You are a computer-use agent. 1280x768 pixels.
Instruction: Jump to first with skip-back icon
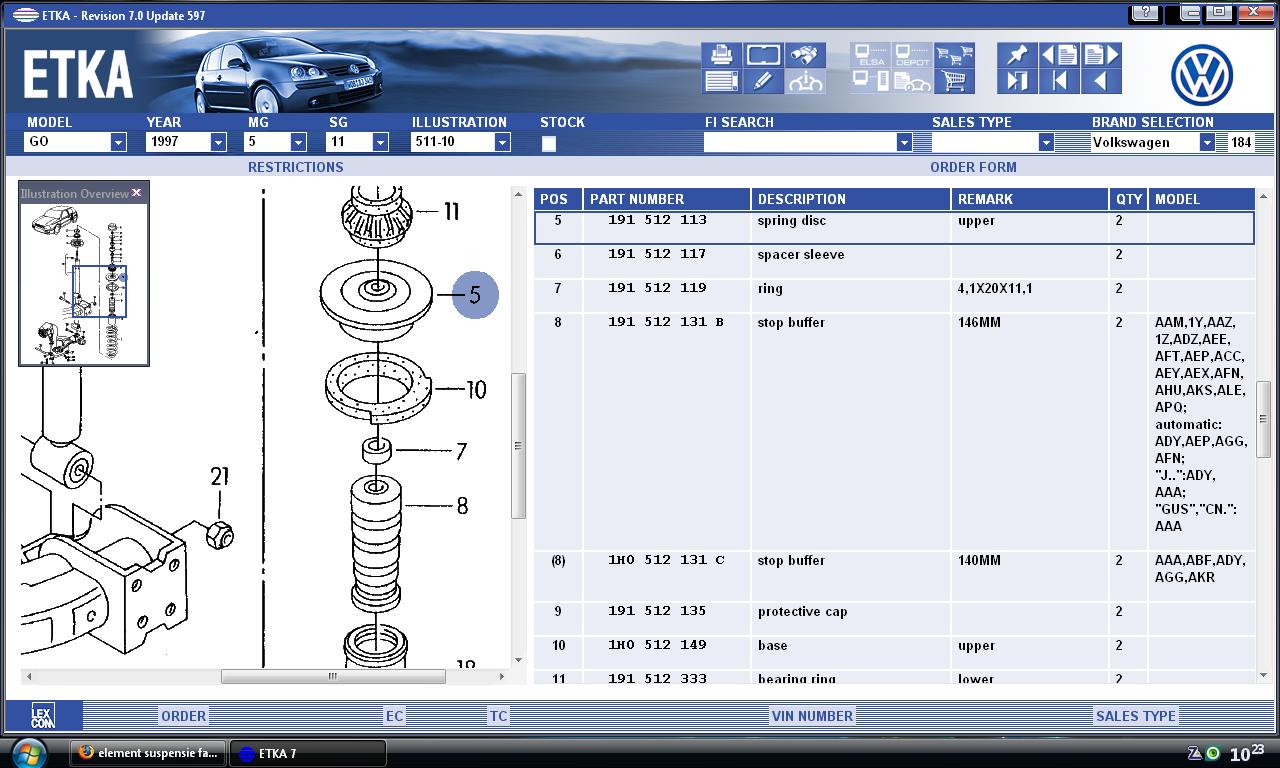pyautogui.click(x=1059, y=81)
